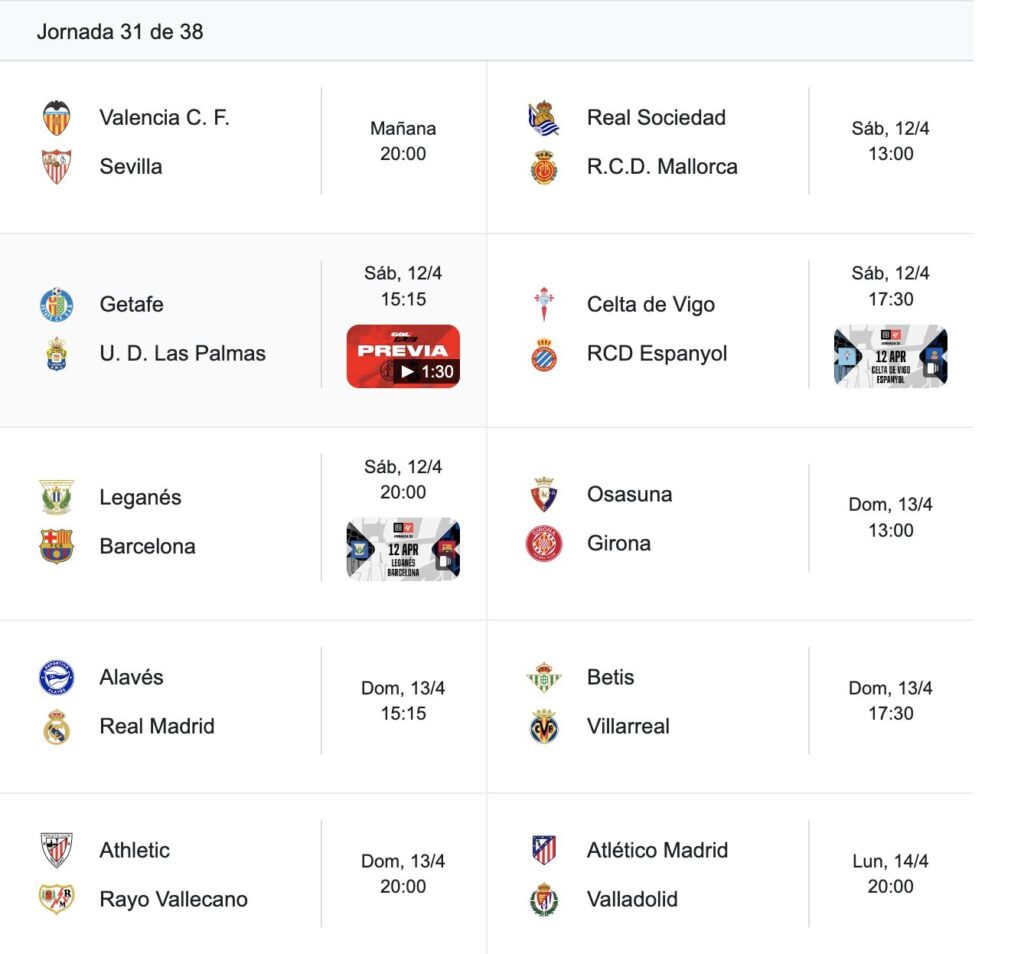
Task: Click the Valencia C. F. crest icon
Action: pos(56,118)
